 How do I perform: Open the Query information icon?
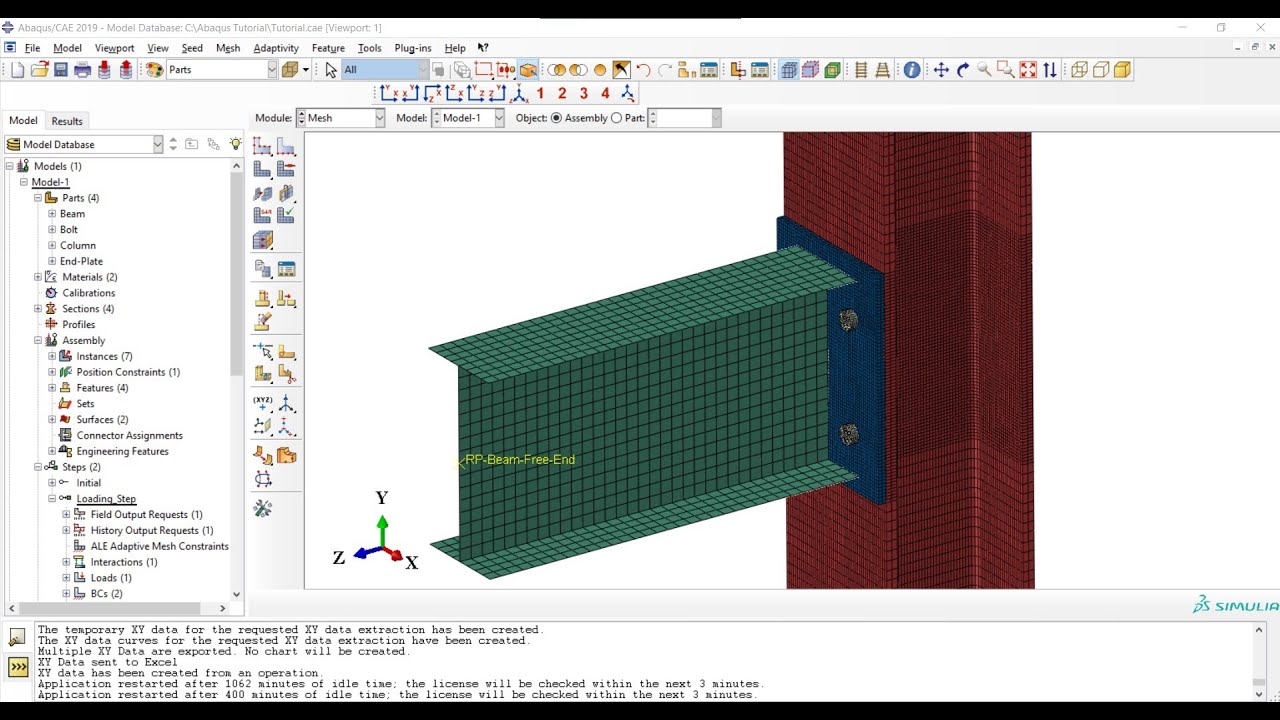[x=912, y=70]
